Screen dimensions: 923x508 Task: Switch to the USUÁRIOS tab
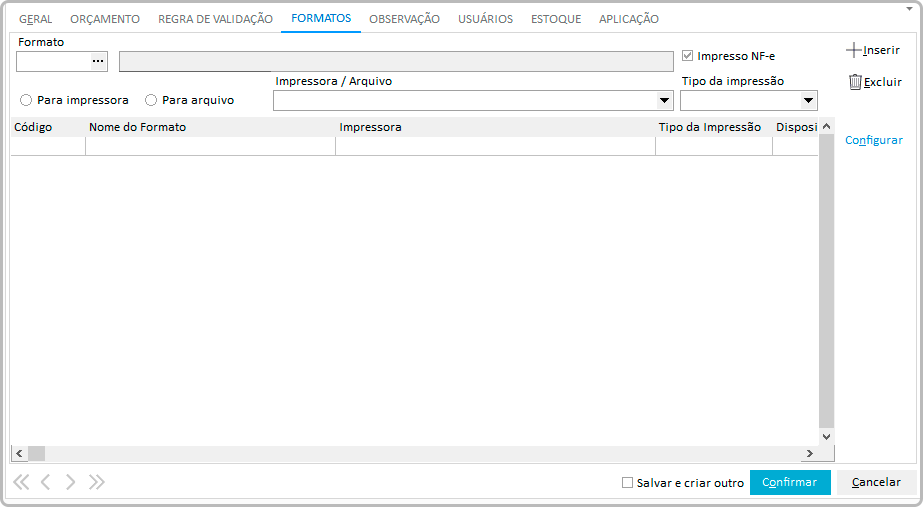tap(486, 19)
